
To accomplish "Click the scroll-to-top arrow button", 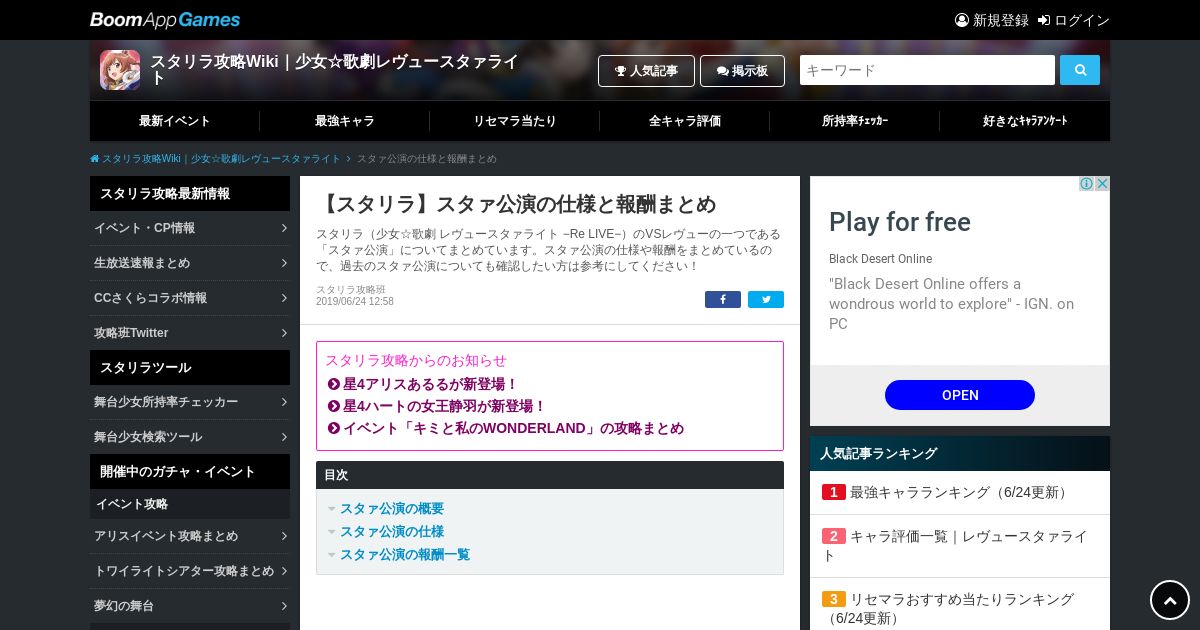I will [1170, 600].
